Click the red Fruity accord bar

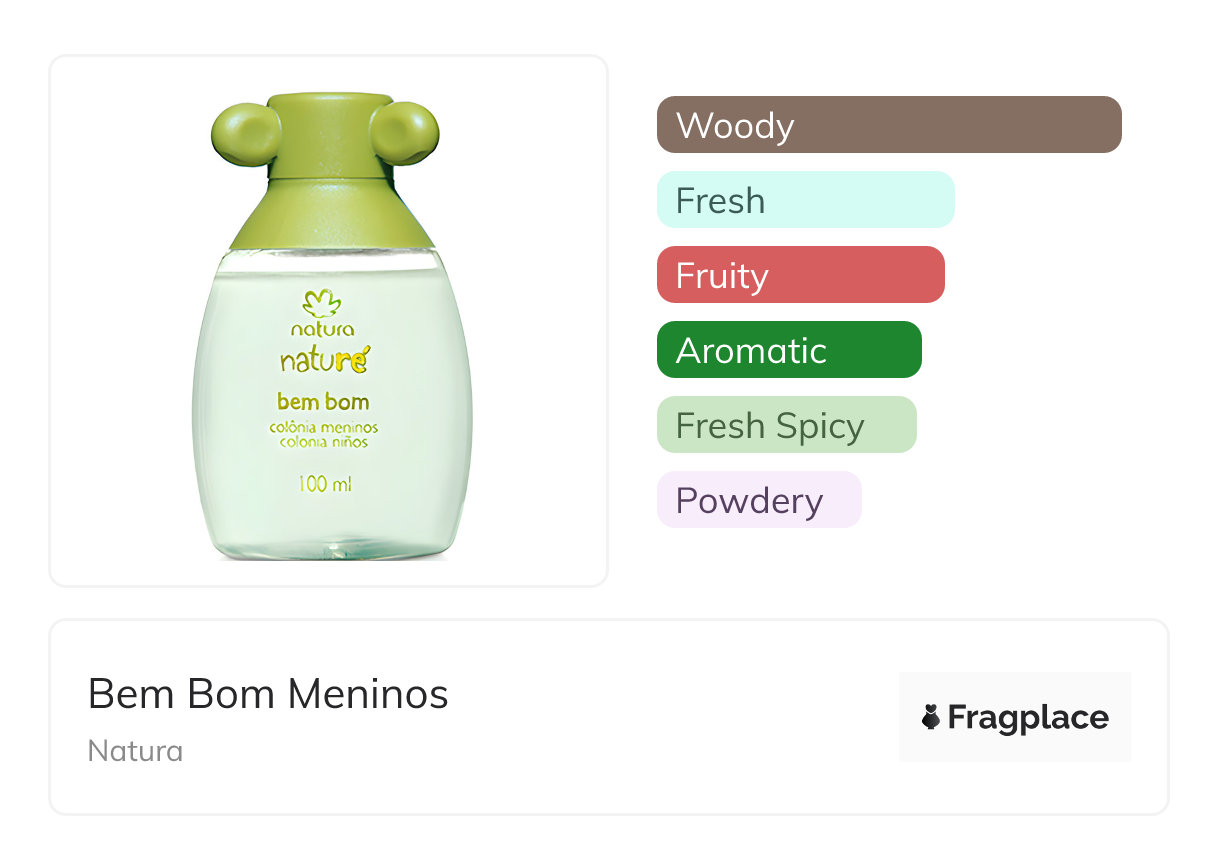800,275
